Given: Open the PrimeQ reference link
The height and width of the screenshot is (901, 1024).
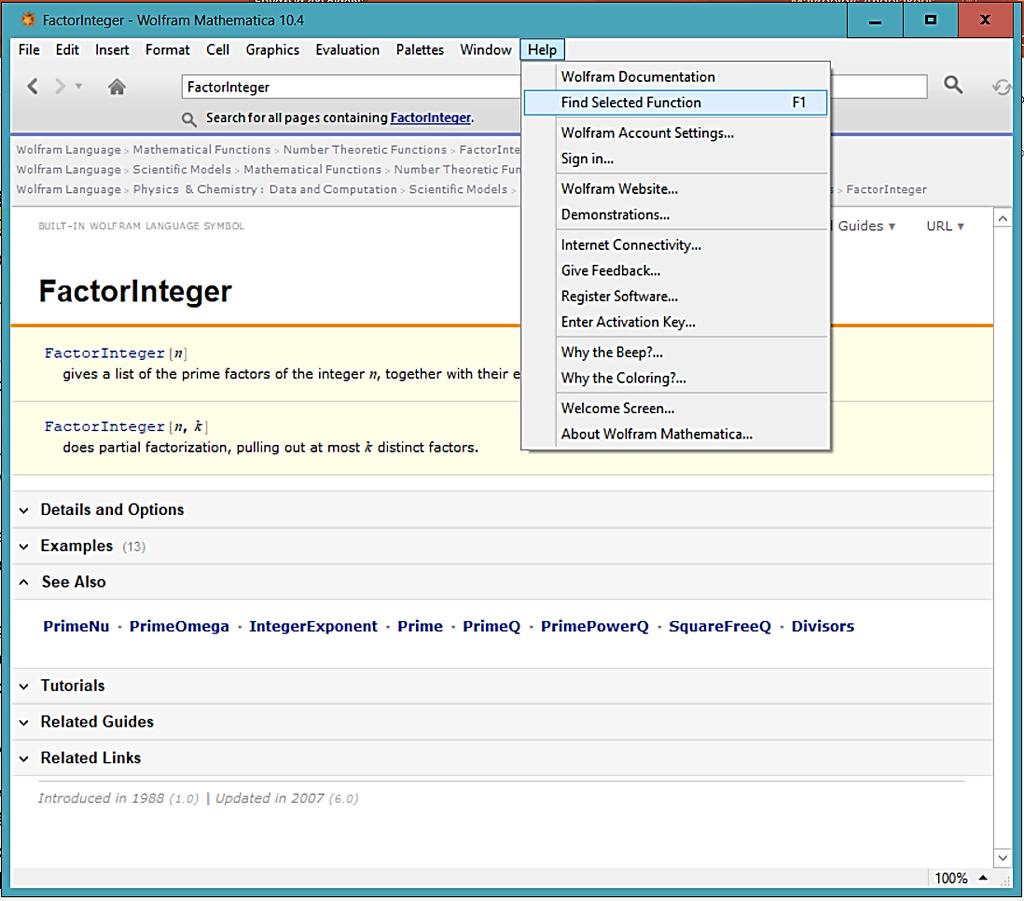Looking at the screenshot, I should (492, 626).
